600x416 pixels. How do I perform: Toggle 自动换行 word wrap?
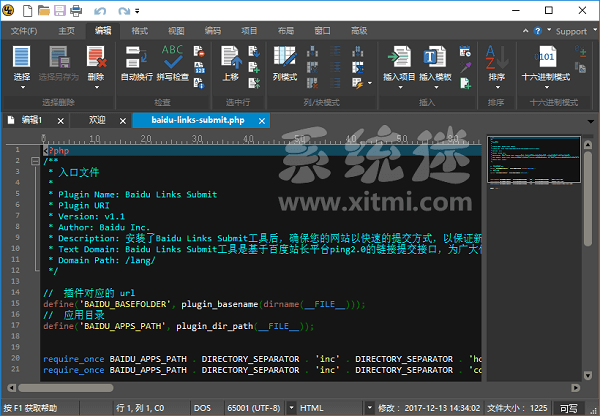136,63
